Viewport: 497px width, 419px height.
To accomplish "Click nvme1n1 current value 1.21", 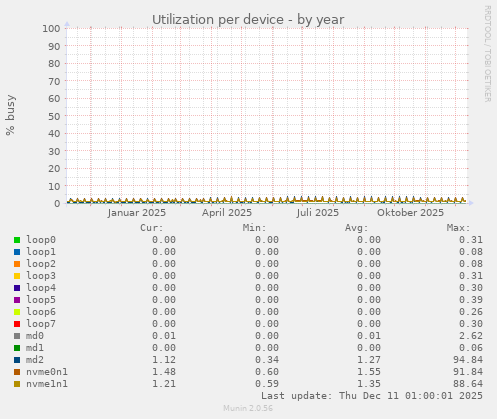I will (x=164, y=384).
